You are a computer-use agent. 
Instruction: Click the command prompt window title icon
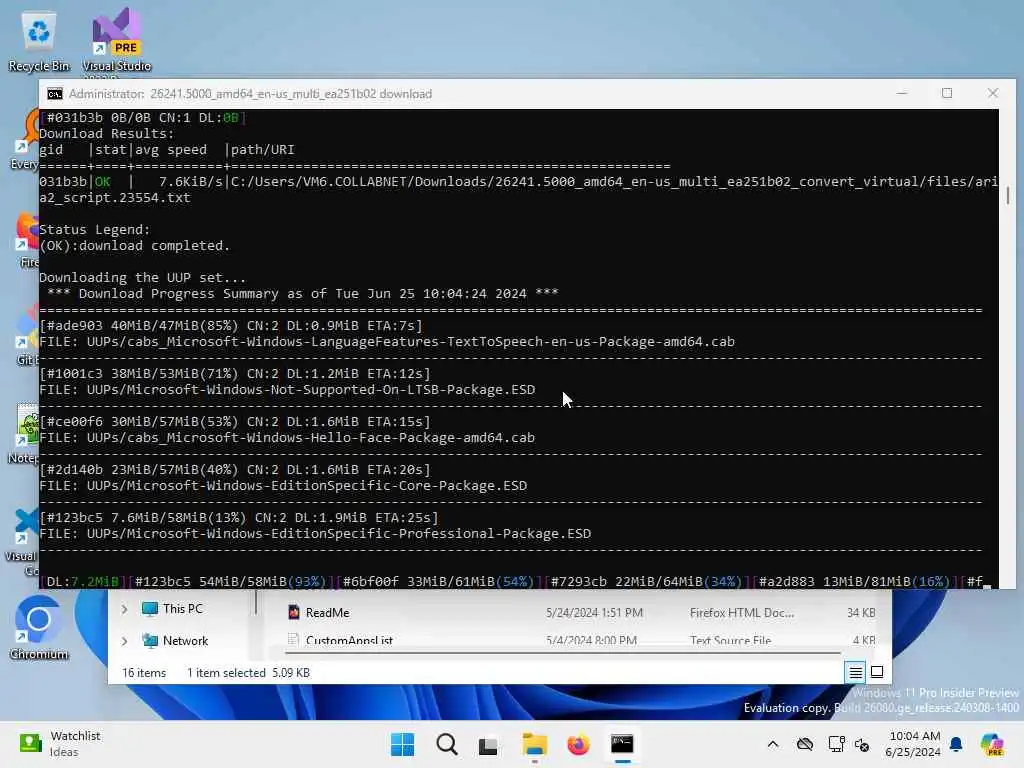[55, 94]
